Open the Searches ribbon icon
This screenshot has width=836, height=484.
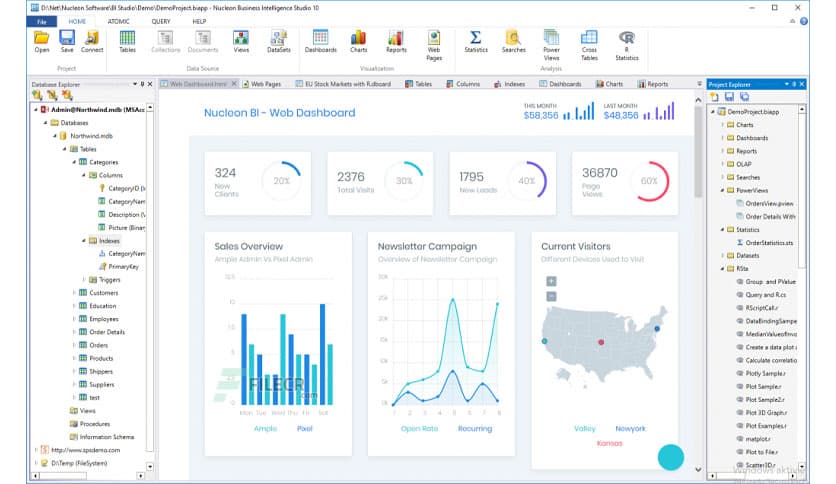point(513,42)
